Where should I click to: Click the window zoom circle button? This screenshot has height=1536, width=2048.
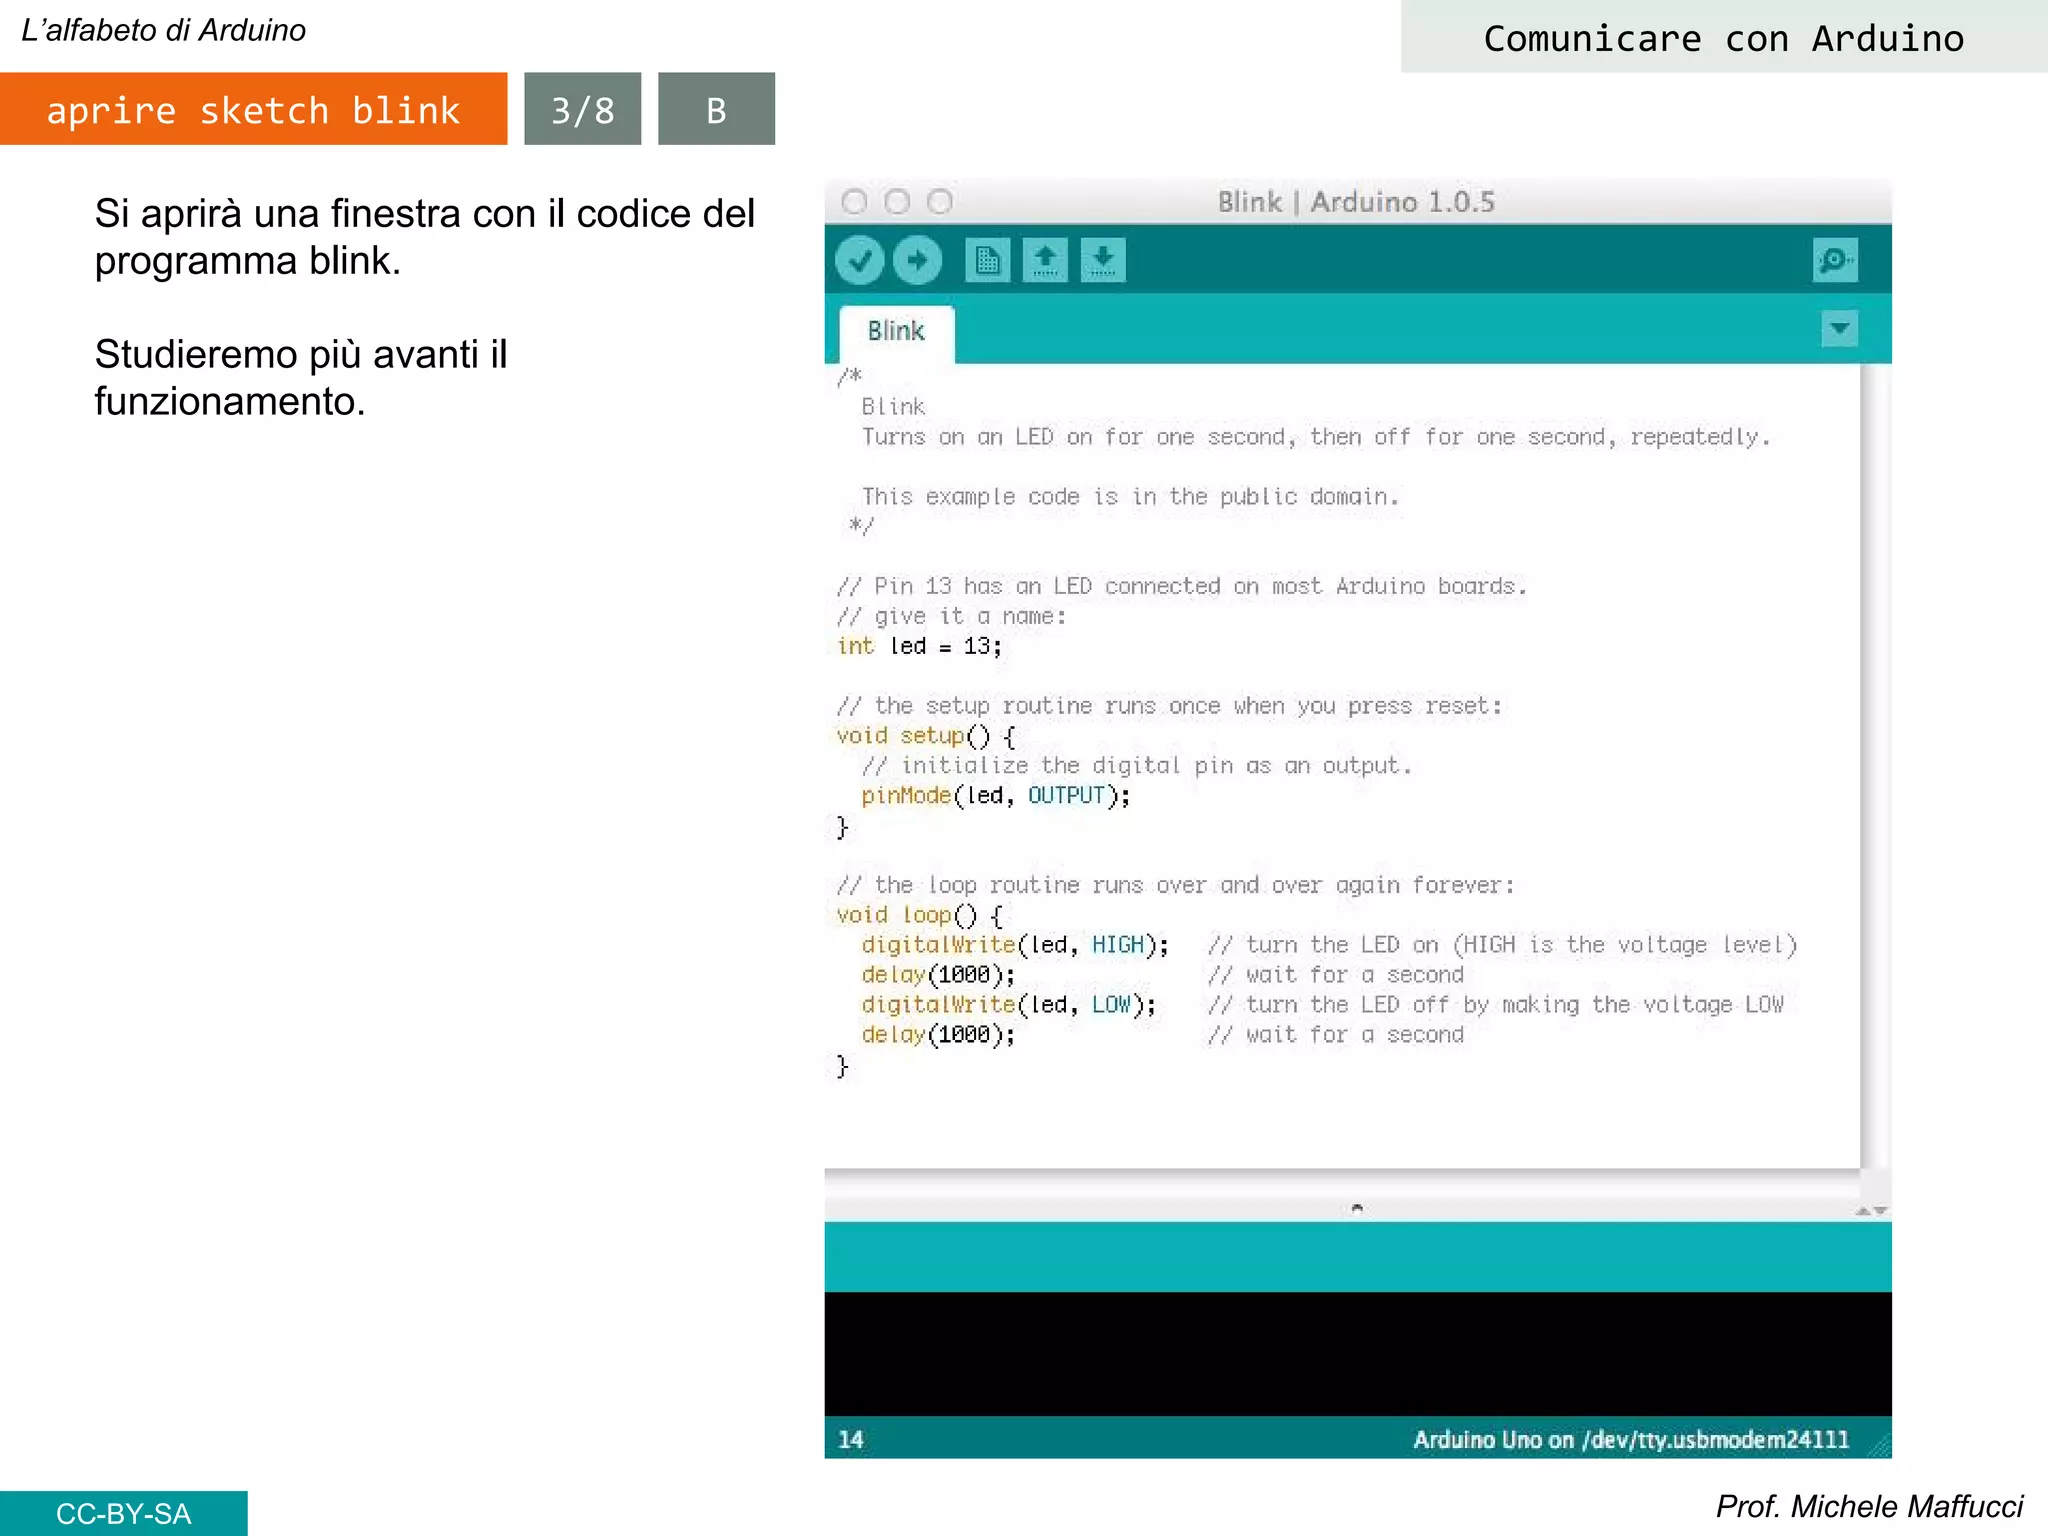coord(940,202)
